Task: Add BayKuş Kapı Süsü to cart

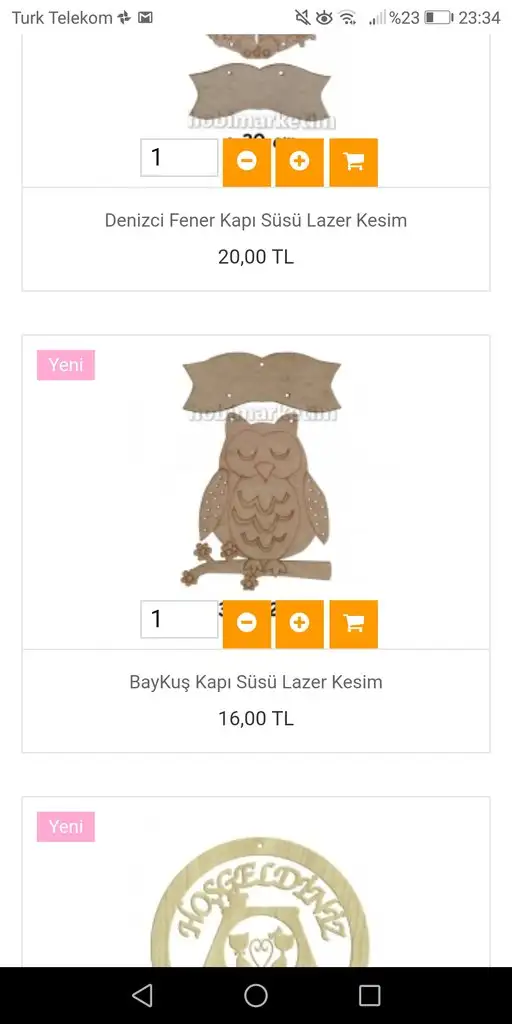Action: pos(353,624)
